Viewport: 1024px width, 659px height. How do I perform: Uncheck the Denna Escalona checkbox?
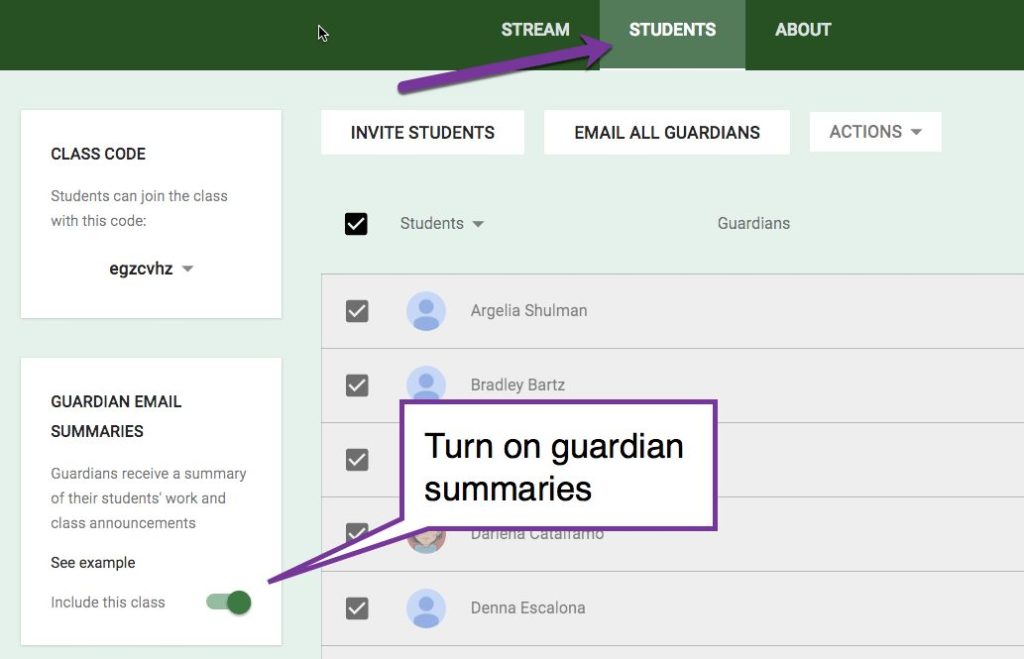point(357,608)
